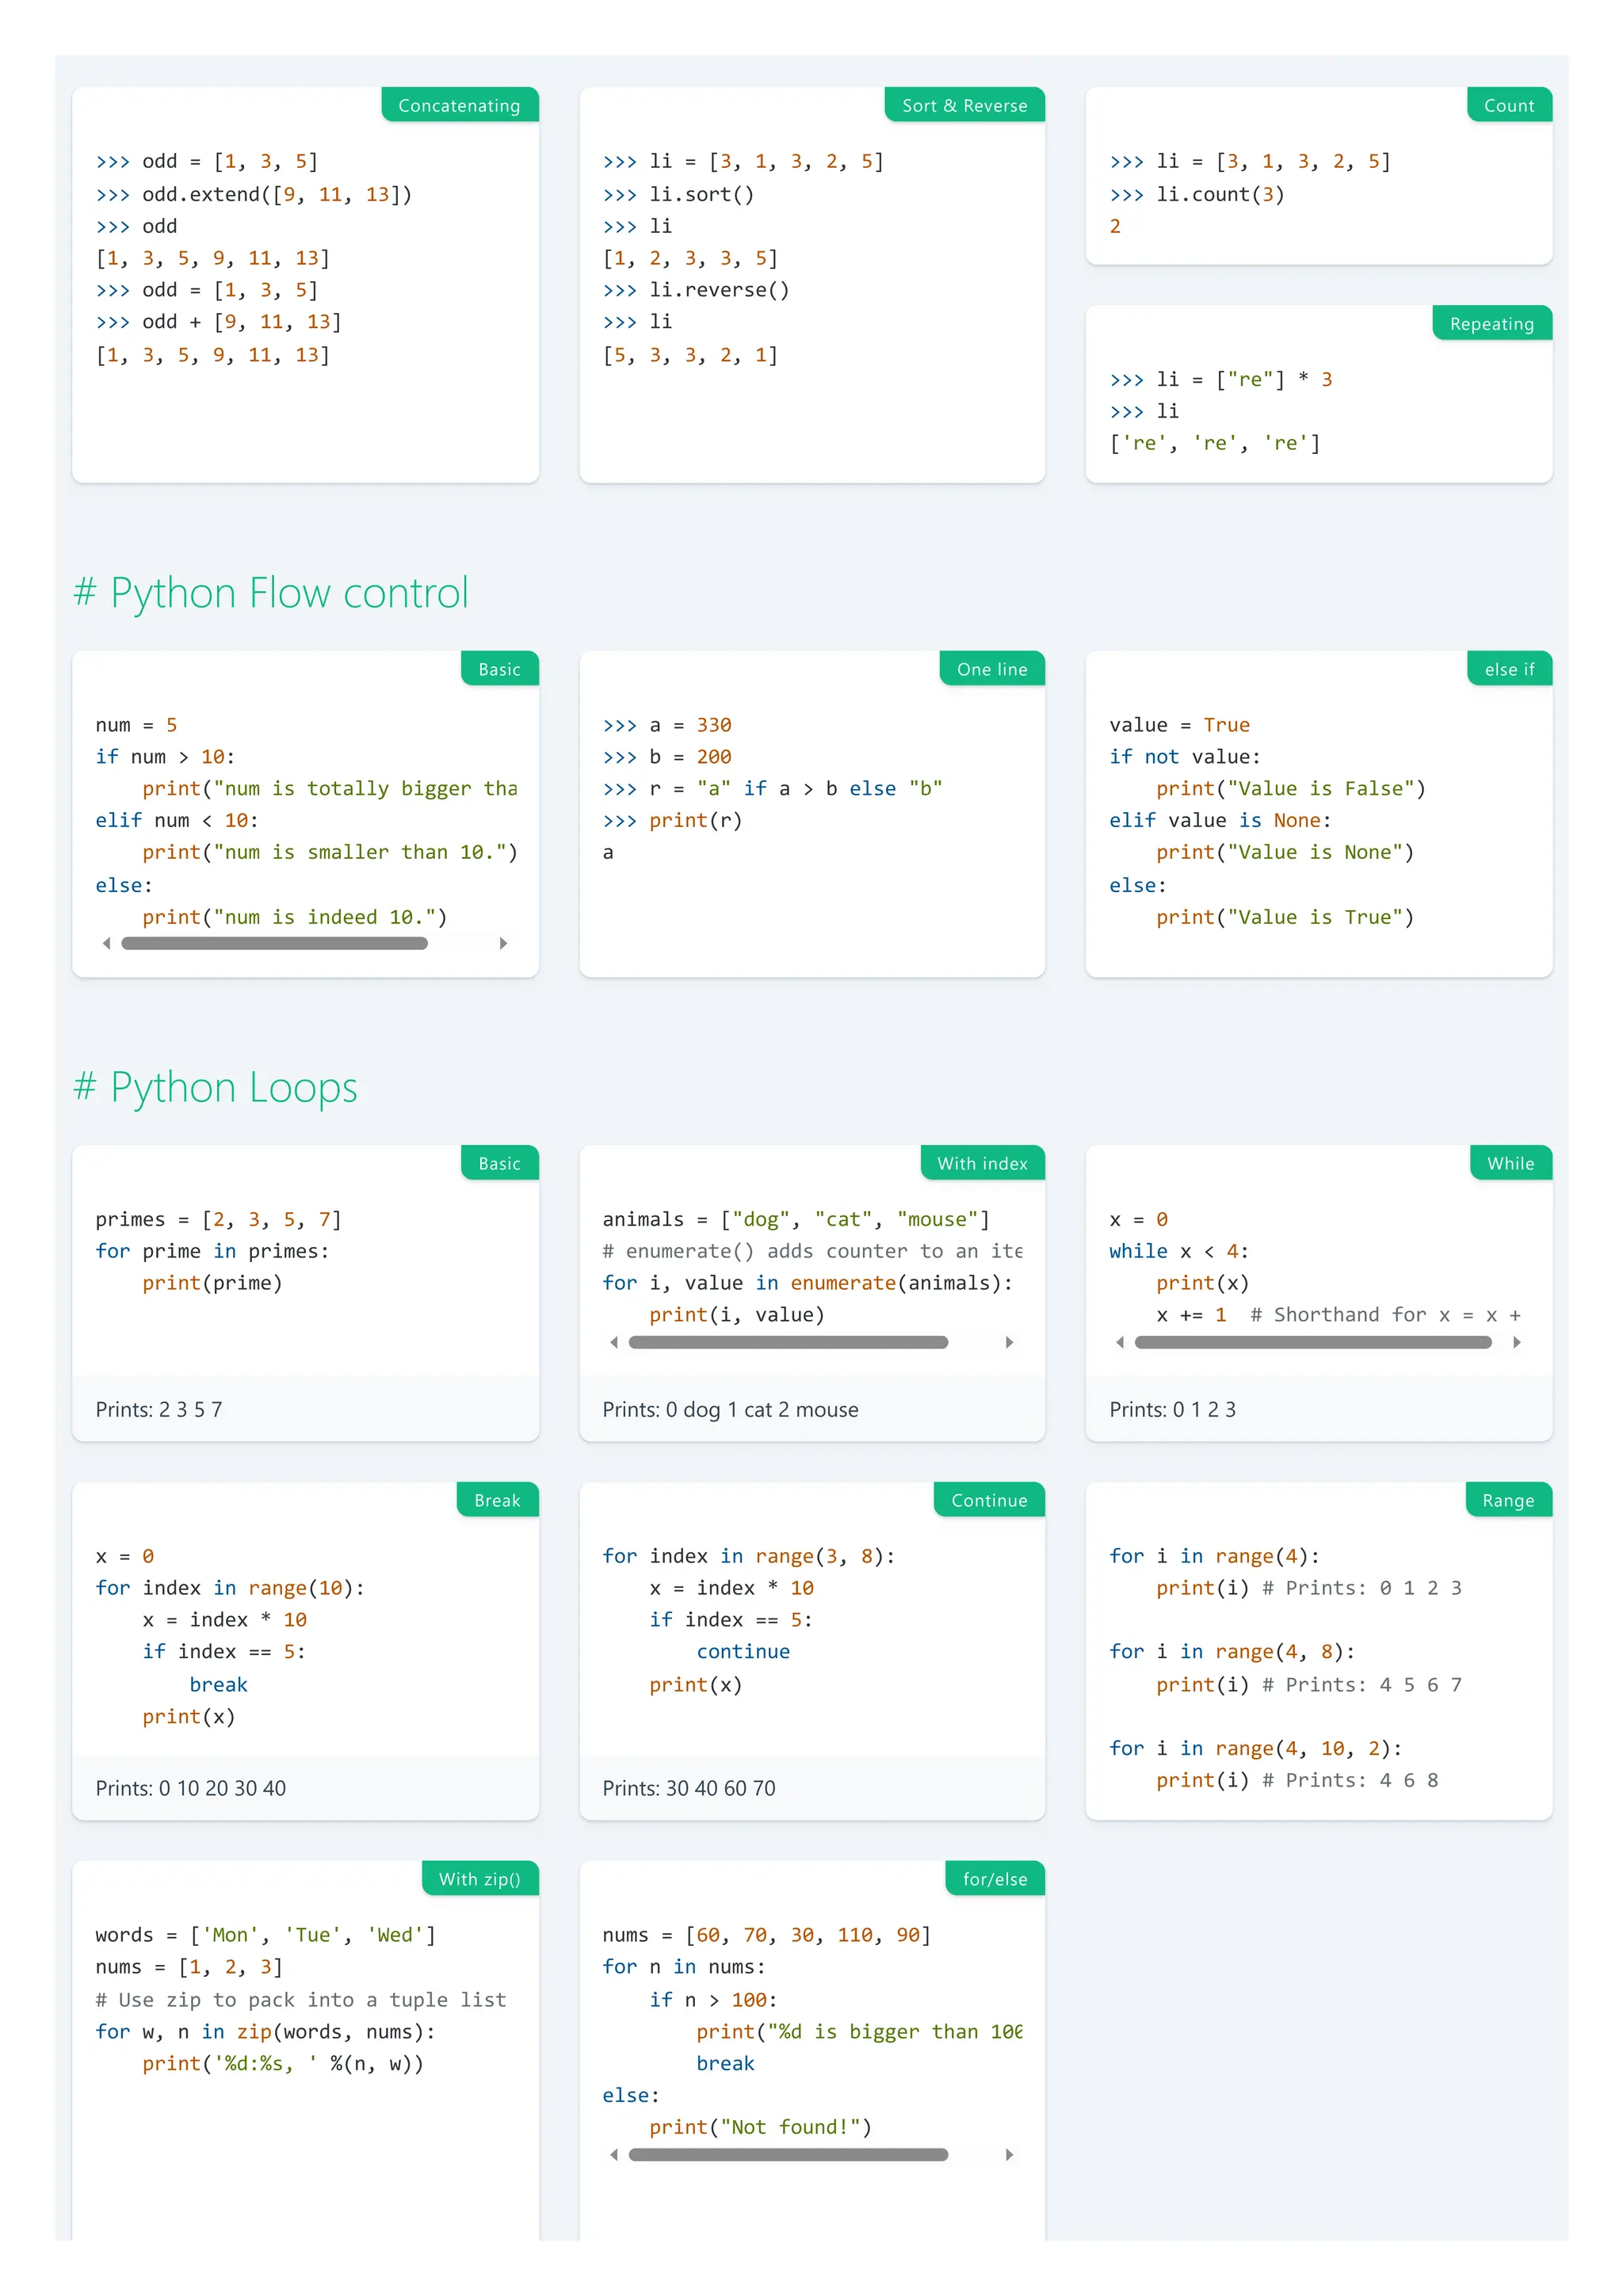Click right scroll arrow in for/else card

(1009, 2154)
